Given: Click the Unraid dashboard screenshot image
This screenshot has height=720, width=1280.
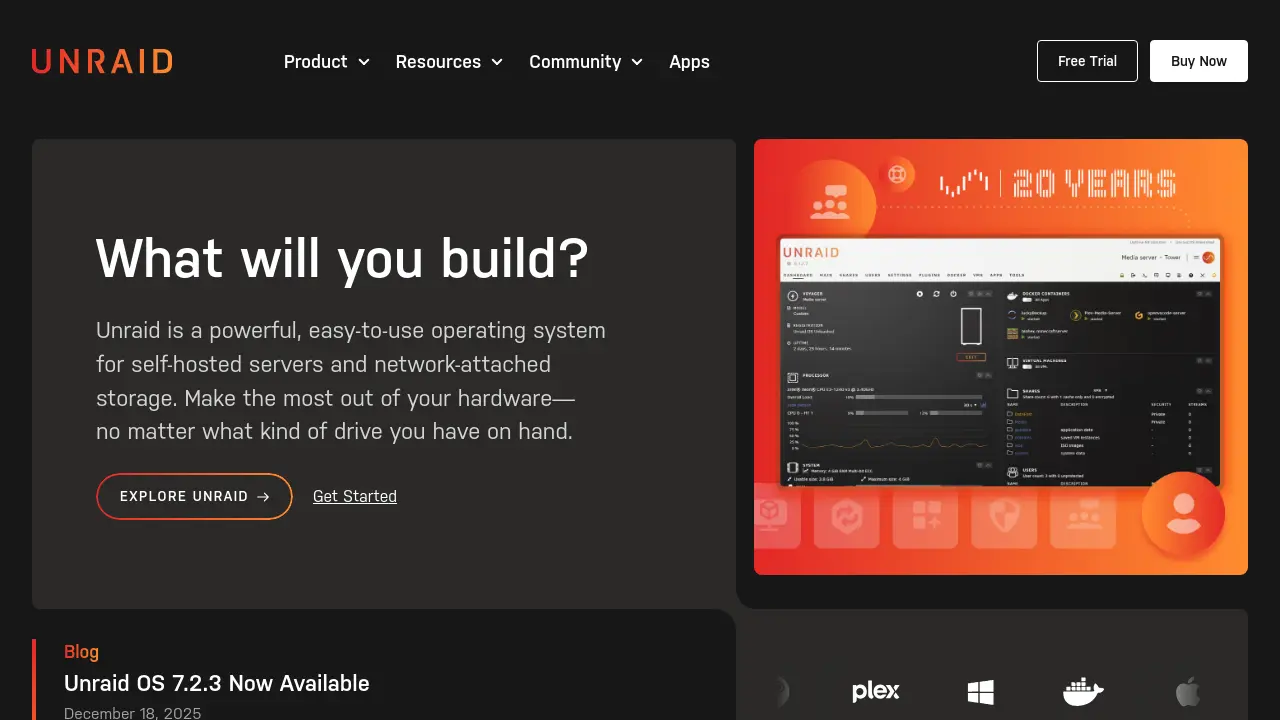Looking at the screenshot, I should [1000, 362].
